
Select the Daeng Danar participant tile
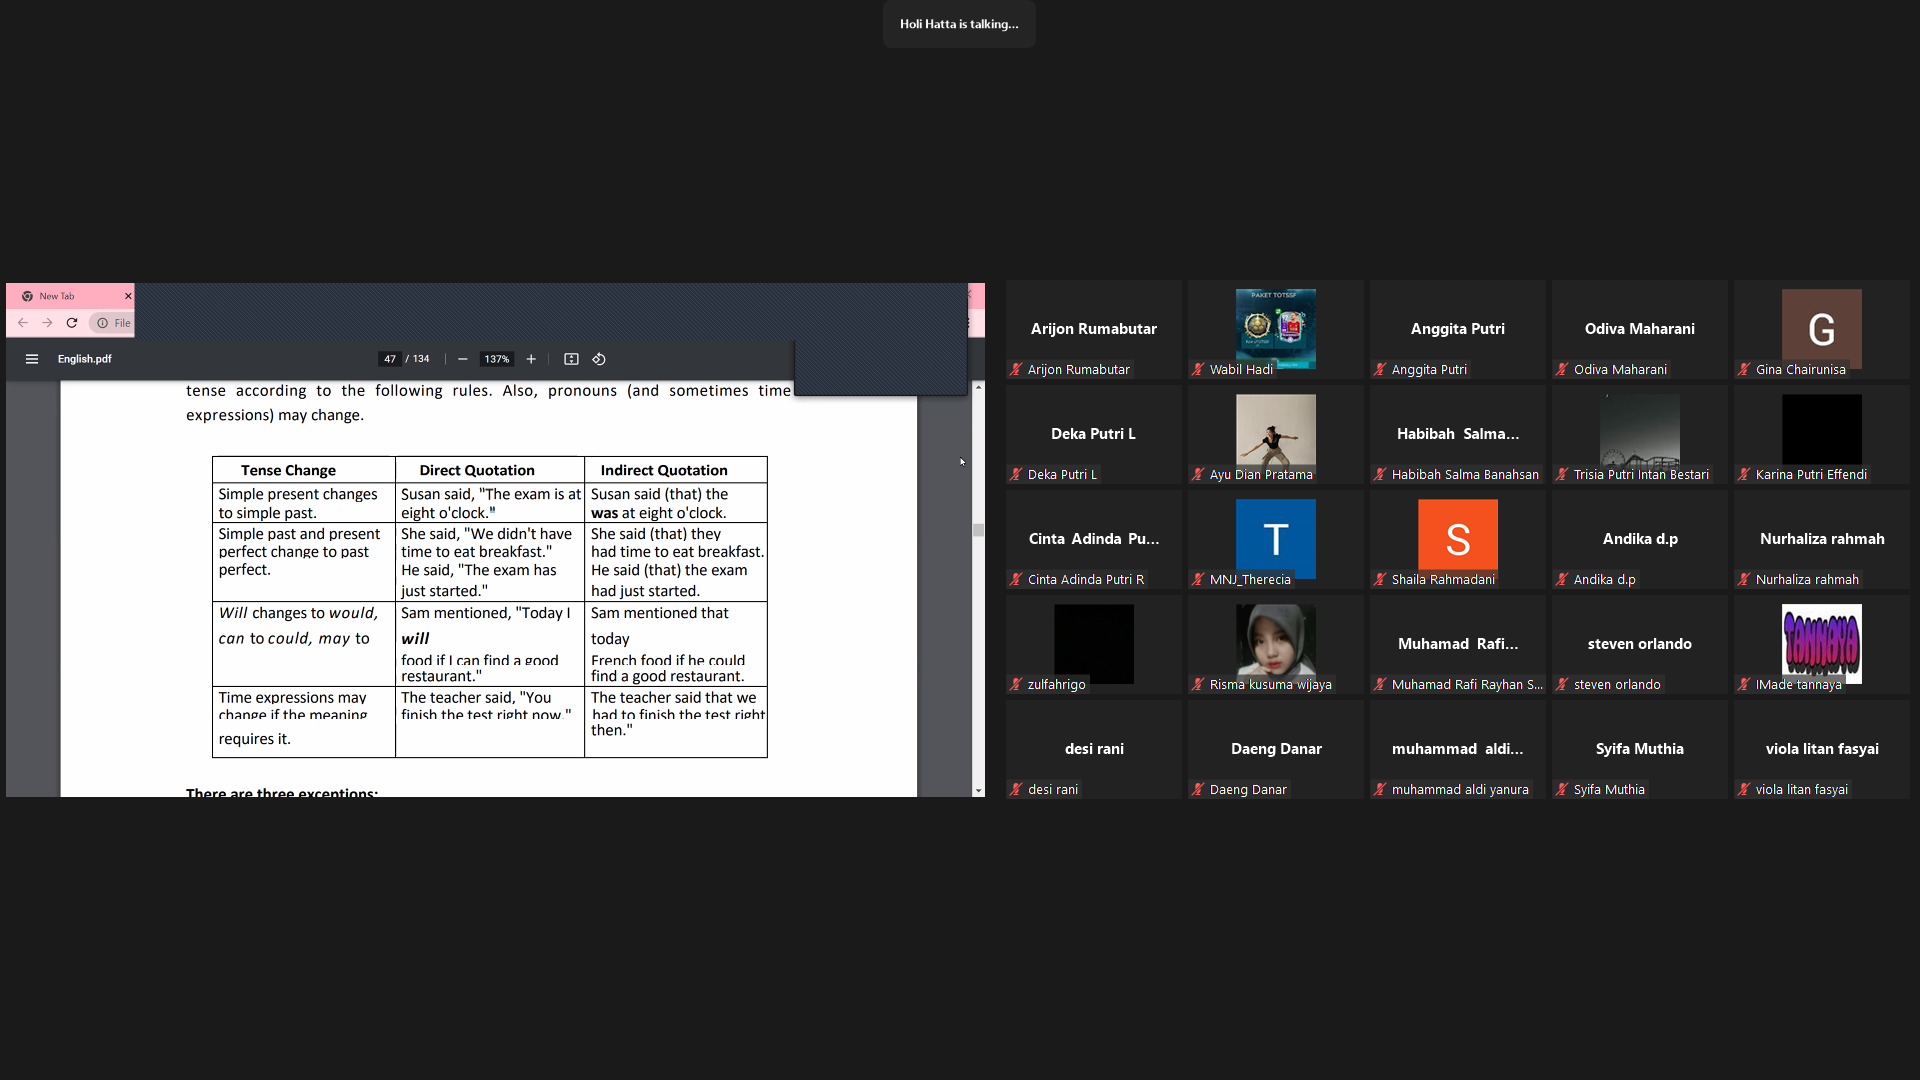coord(1276,750)
